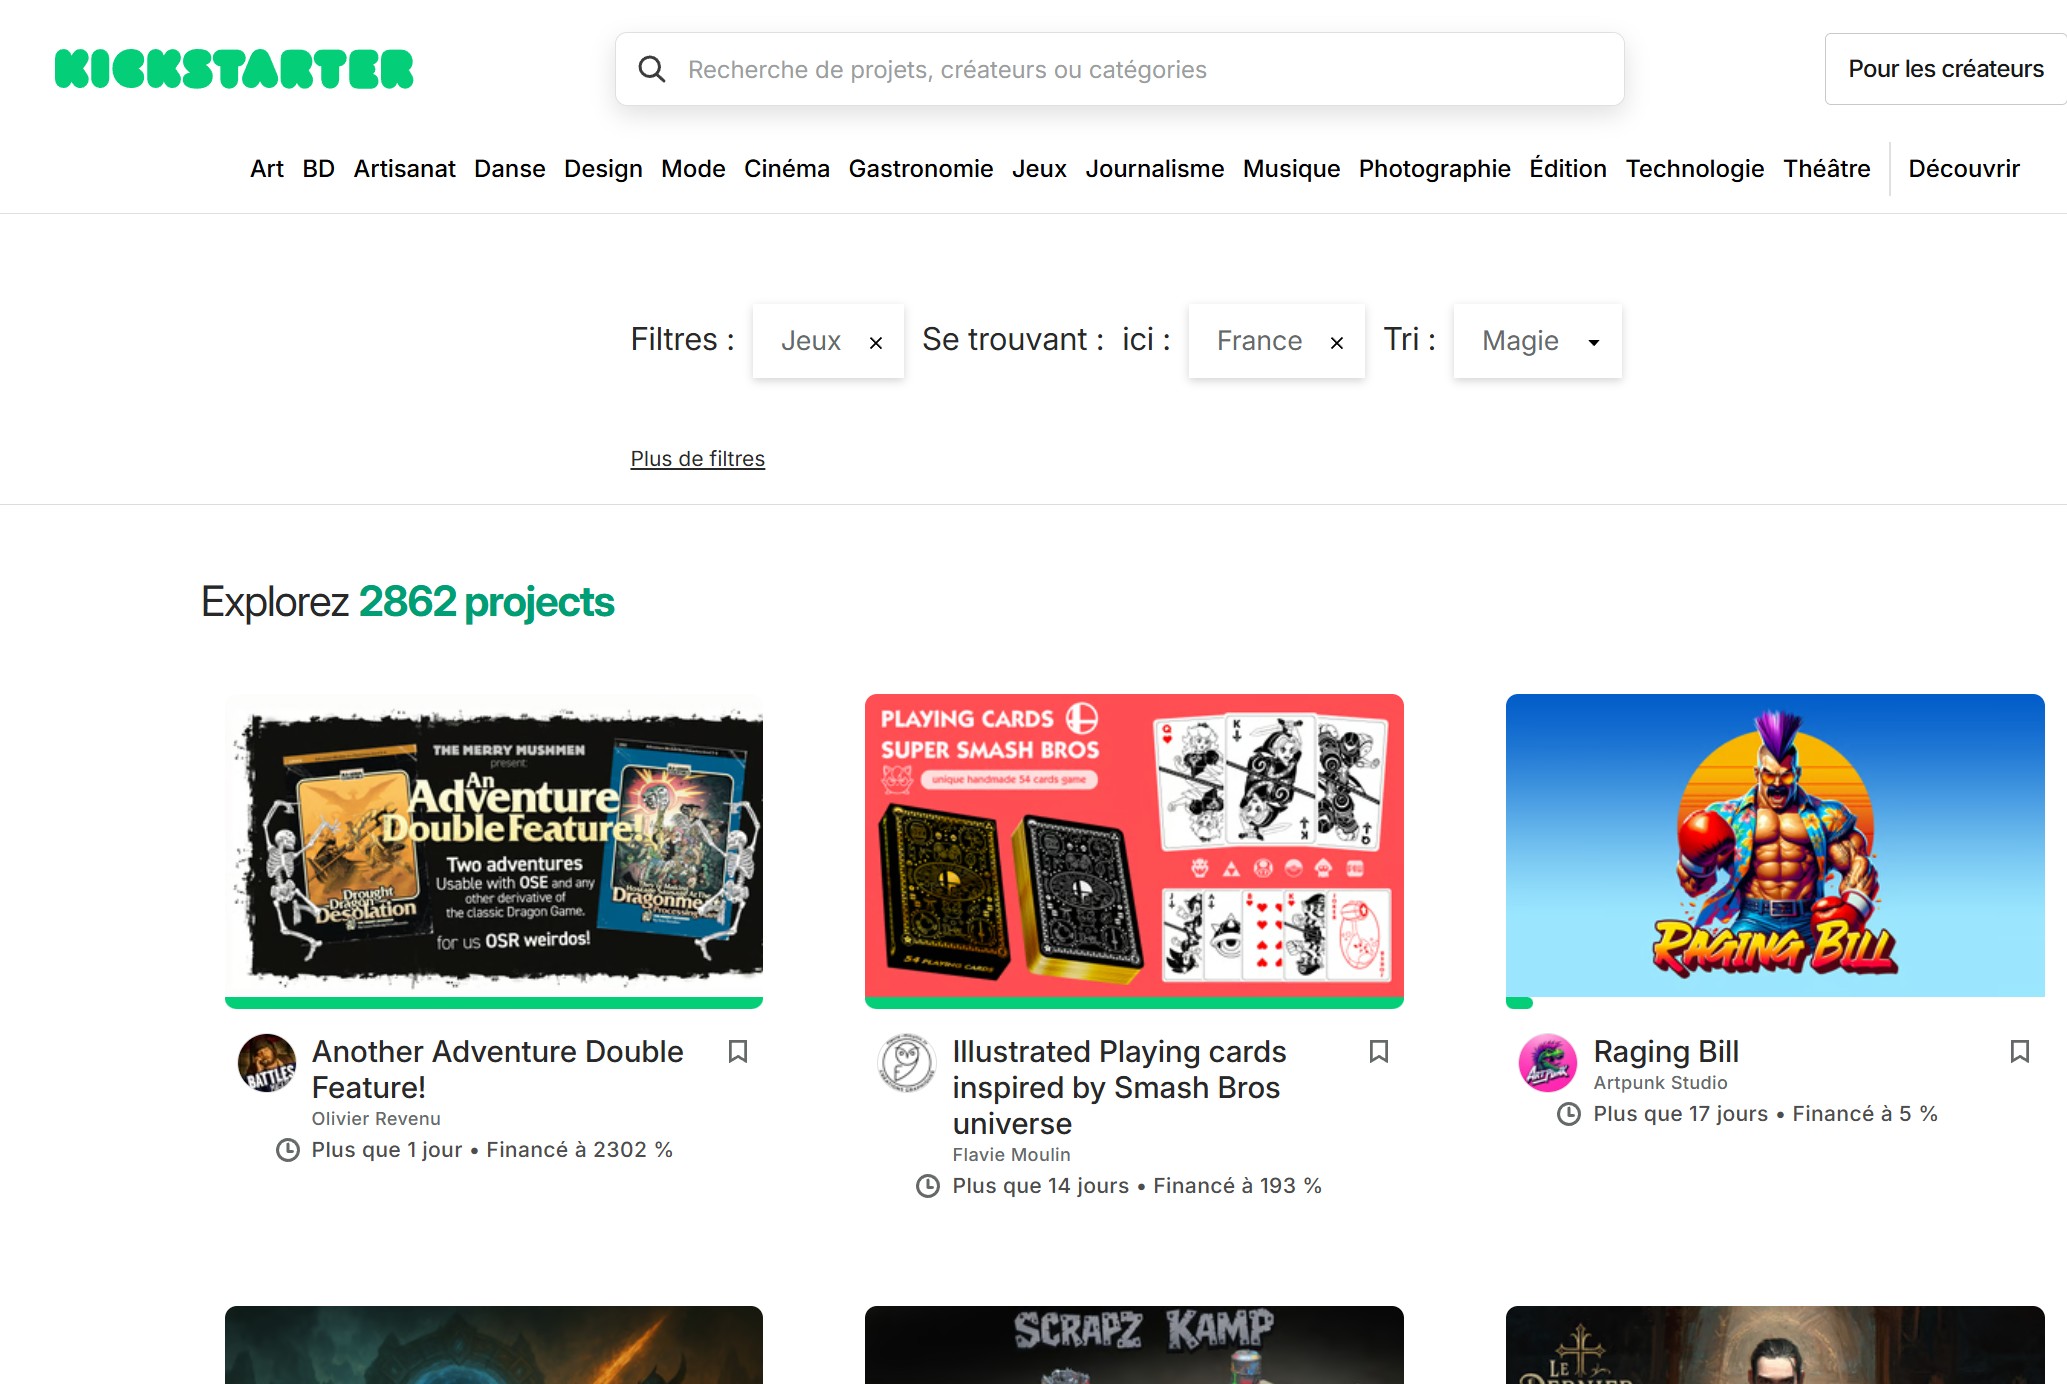This screenshot has height=1384, width=2067.
Task: Click the Kickstarter logo
Action: click(234, 69)
